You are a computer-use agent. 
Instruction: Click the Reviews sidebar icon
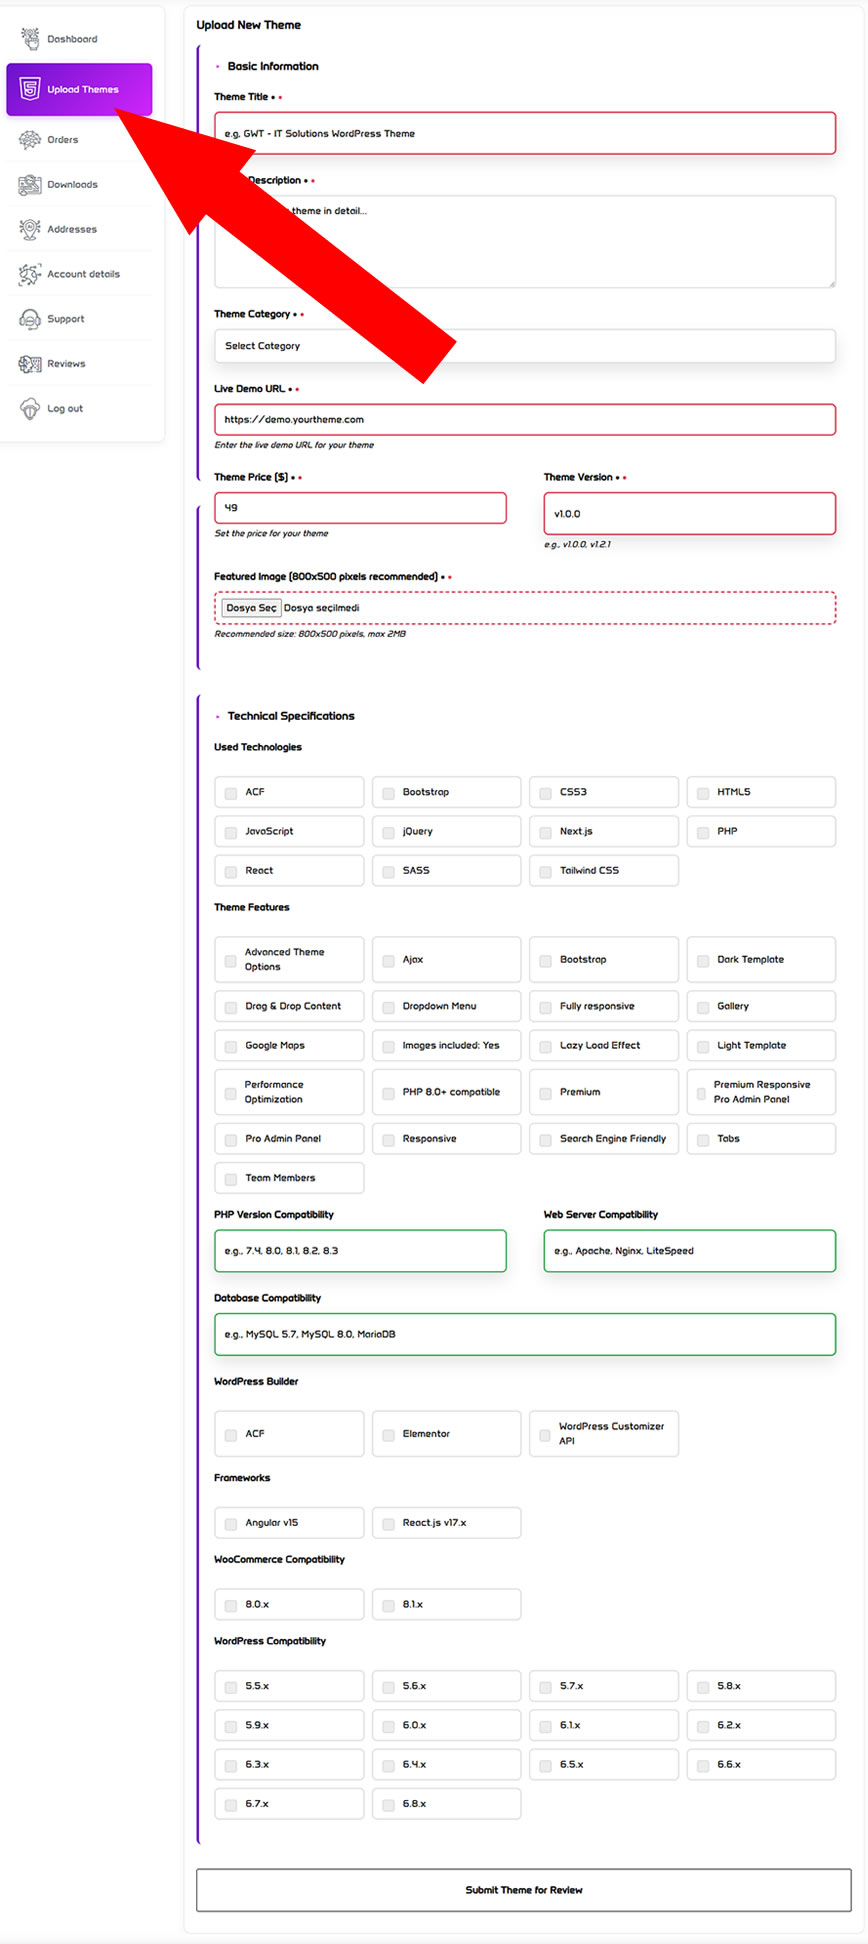(30, 364)
